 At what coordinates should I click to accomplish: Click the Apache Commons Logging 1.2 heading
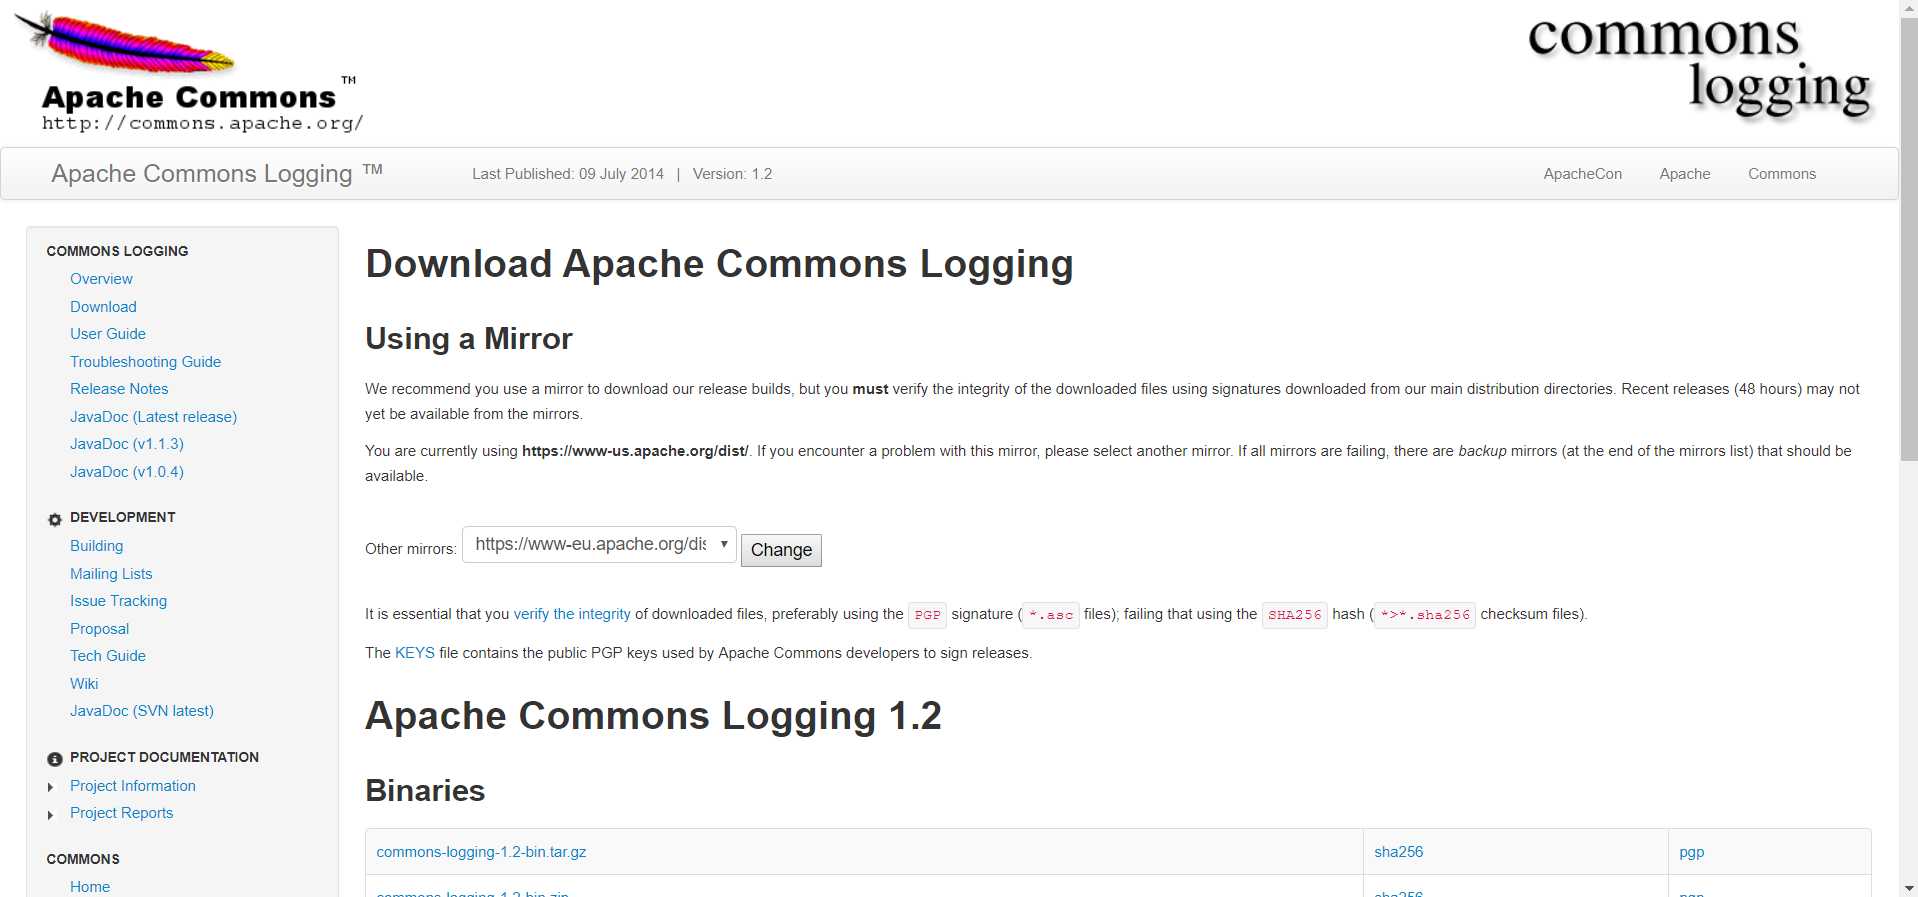tap(653, 716)
